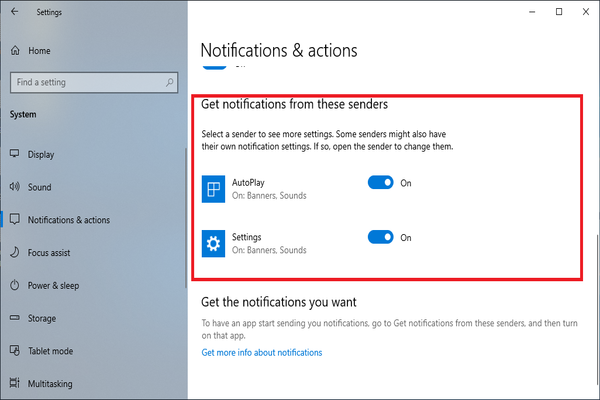Click the Multitasking icon

tap(15, 383)
